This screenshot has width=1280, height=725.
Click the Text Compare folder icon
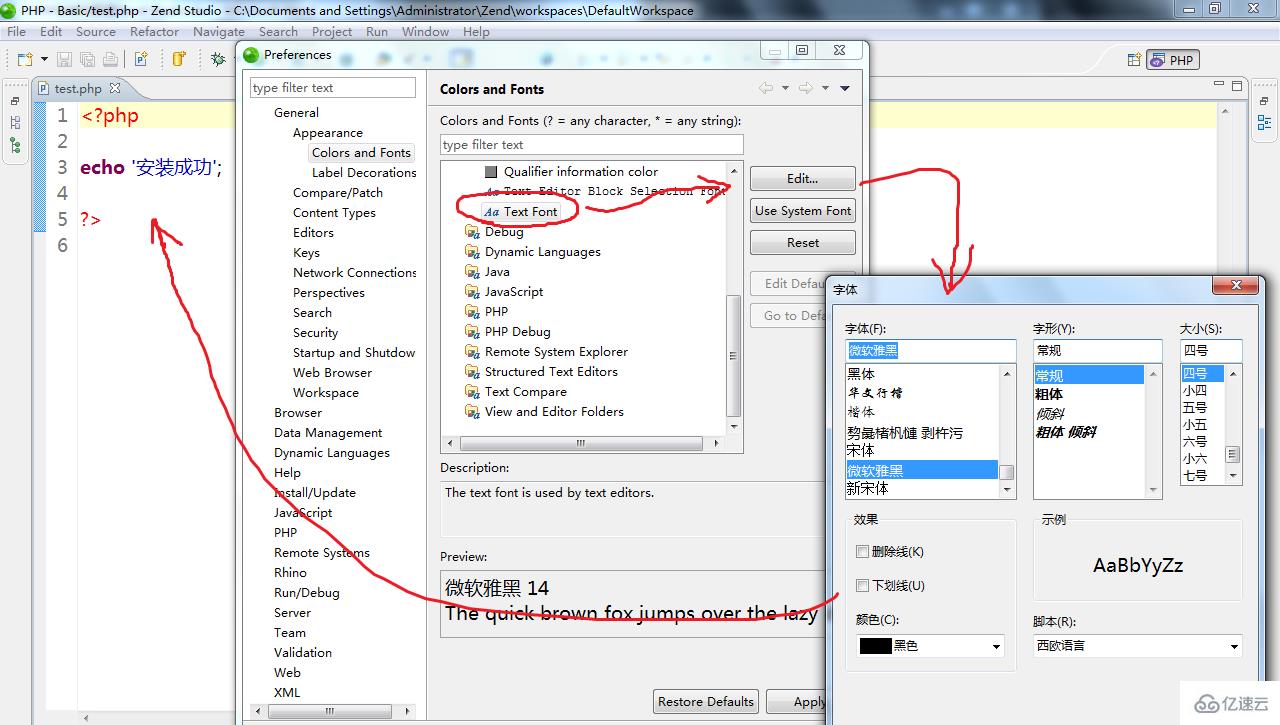pos(472,391)
